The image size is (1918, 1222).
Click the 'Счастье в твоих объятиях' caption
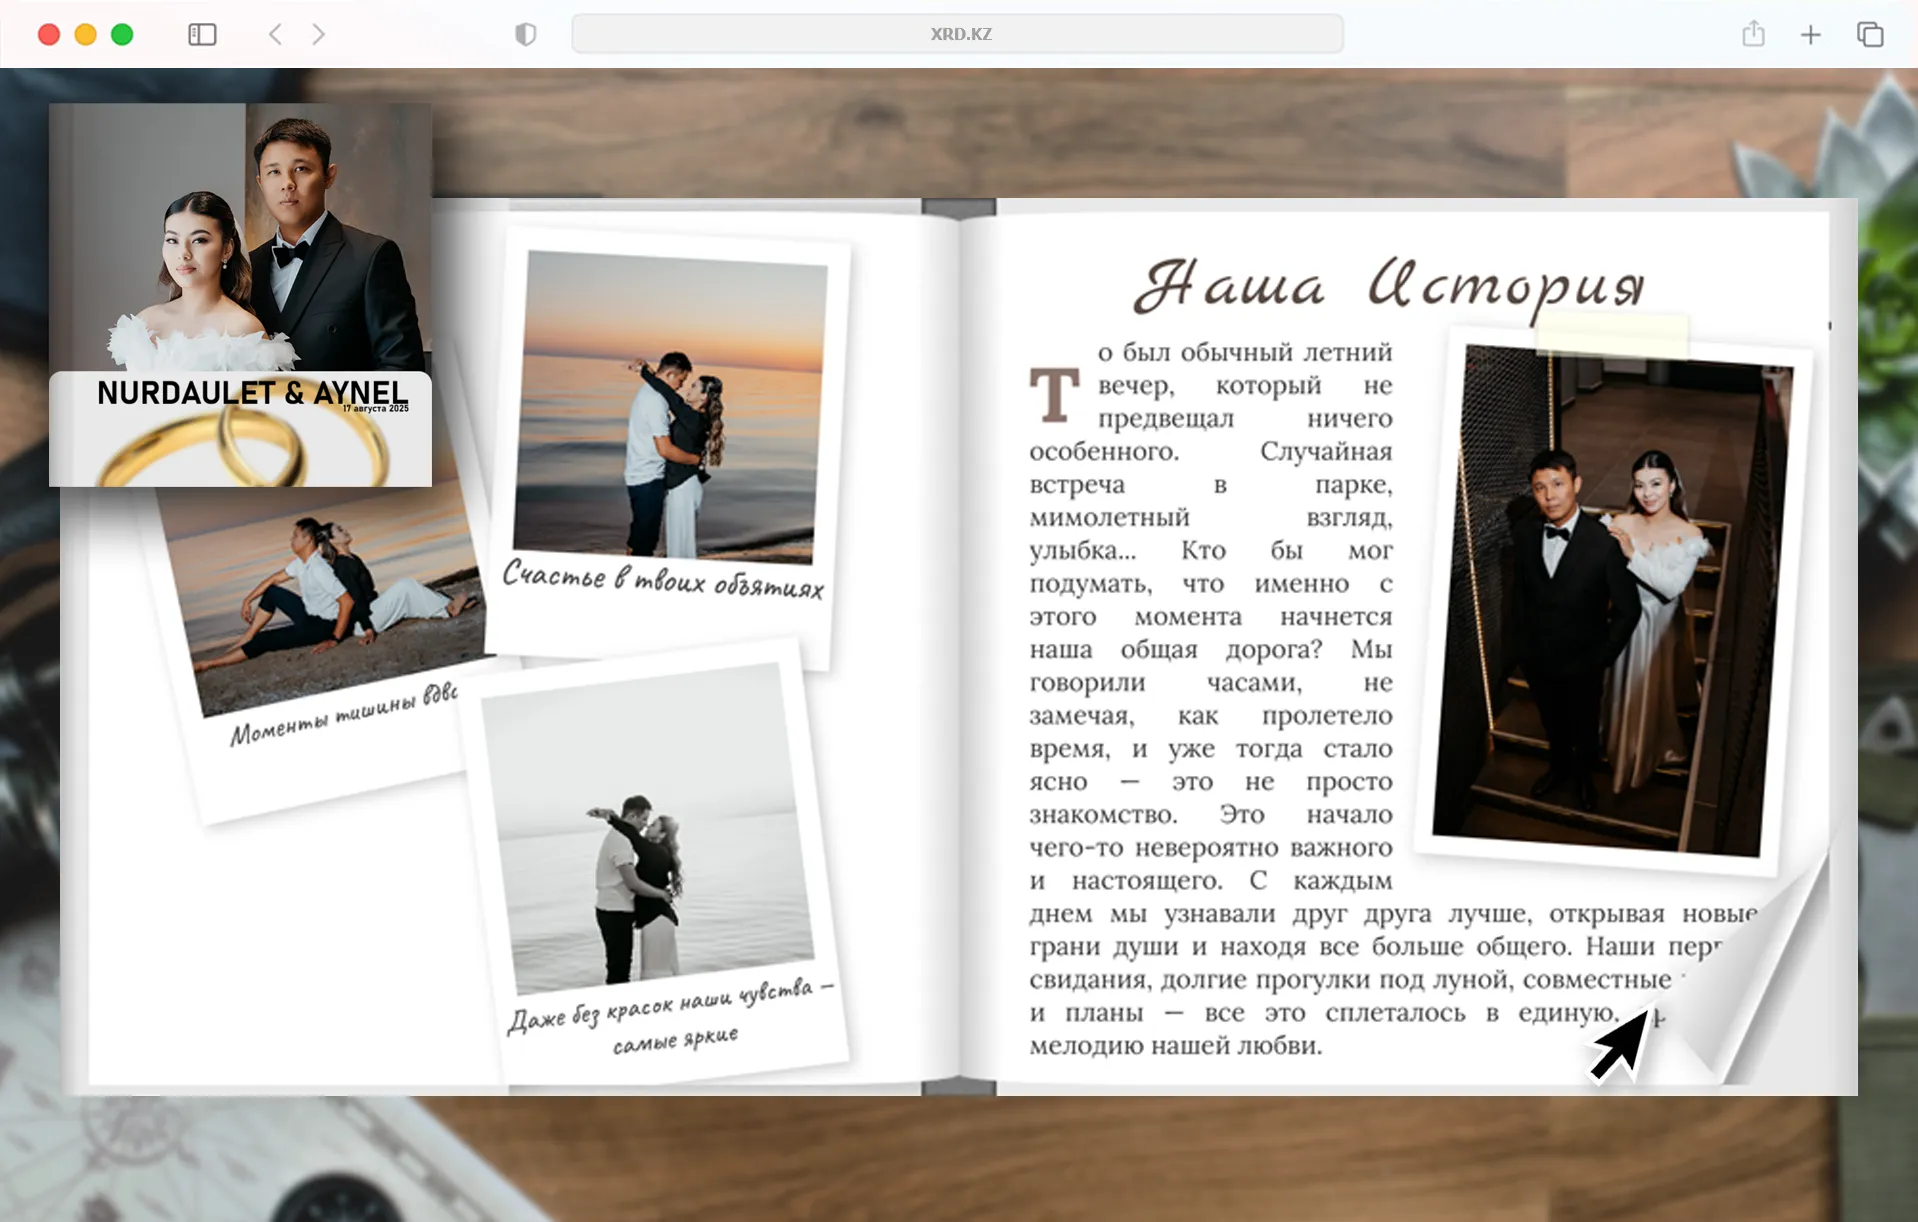point(663,580)
